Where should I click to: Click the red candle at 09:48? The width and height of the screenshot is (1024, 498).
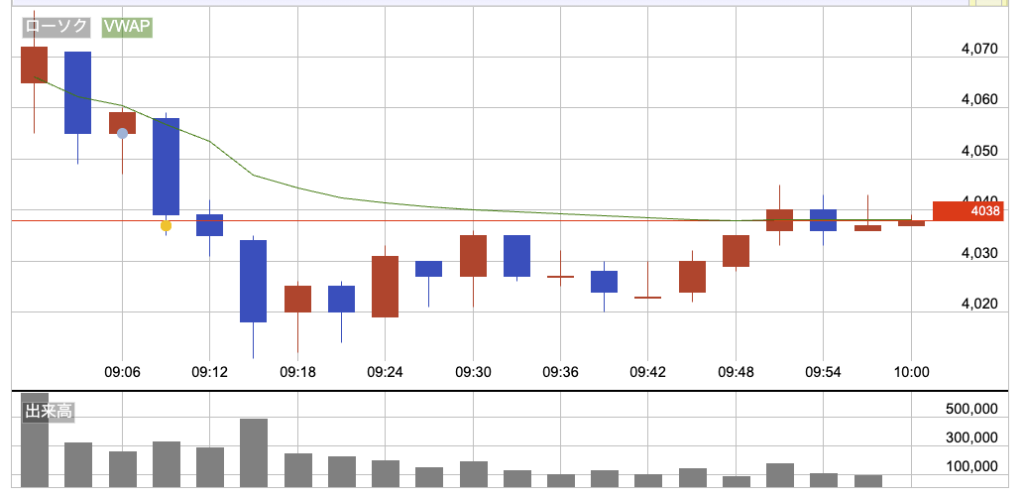click(x=736, y=251)
